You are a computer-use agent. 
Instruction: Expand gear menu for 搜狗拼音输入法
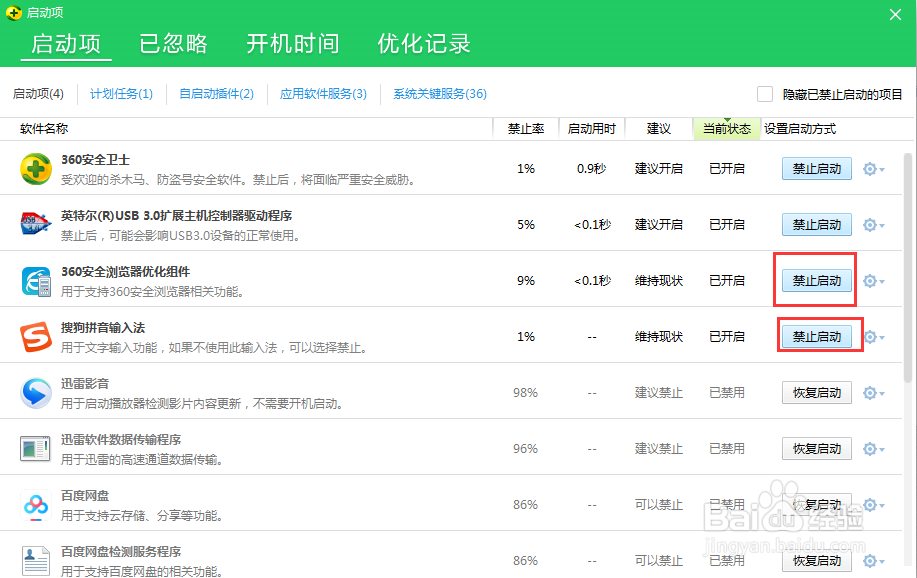(873, 337)
